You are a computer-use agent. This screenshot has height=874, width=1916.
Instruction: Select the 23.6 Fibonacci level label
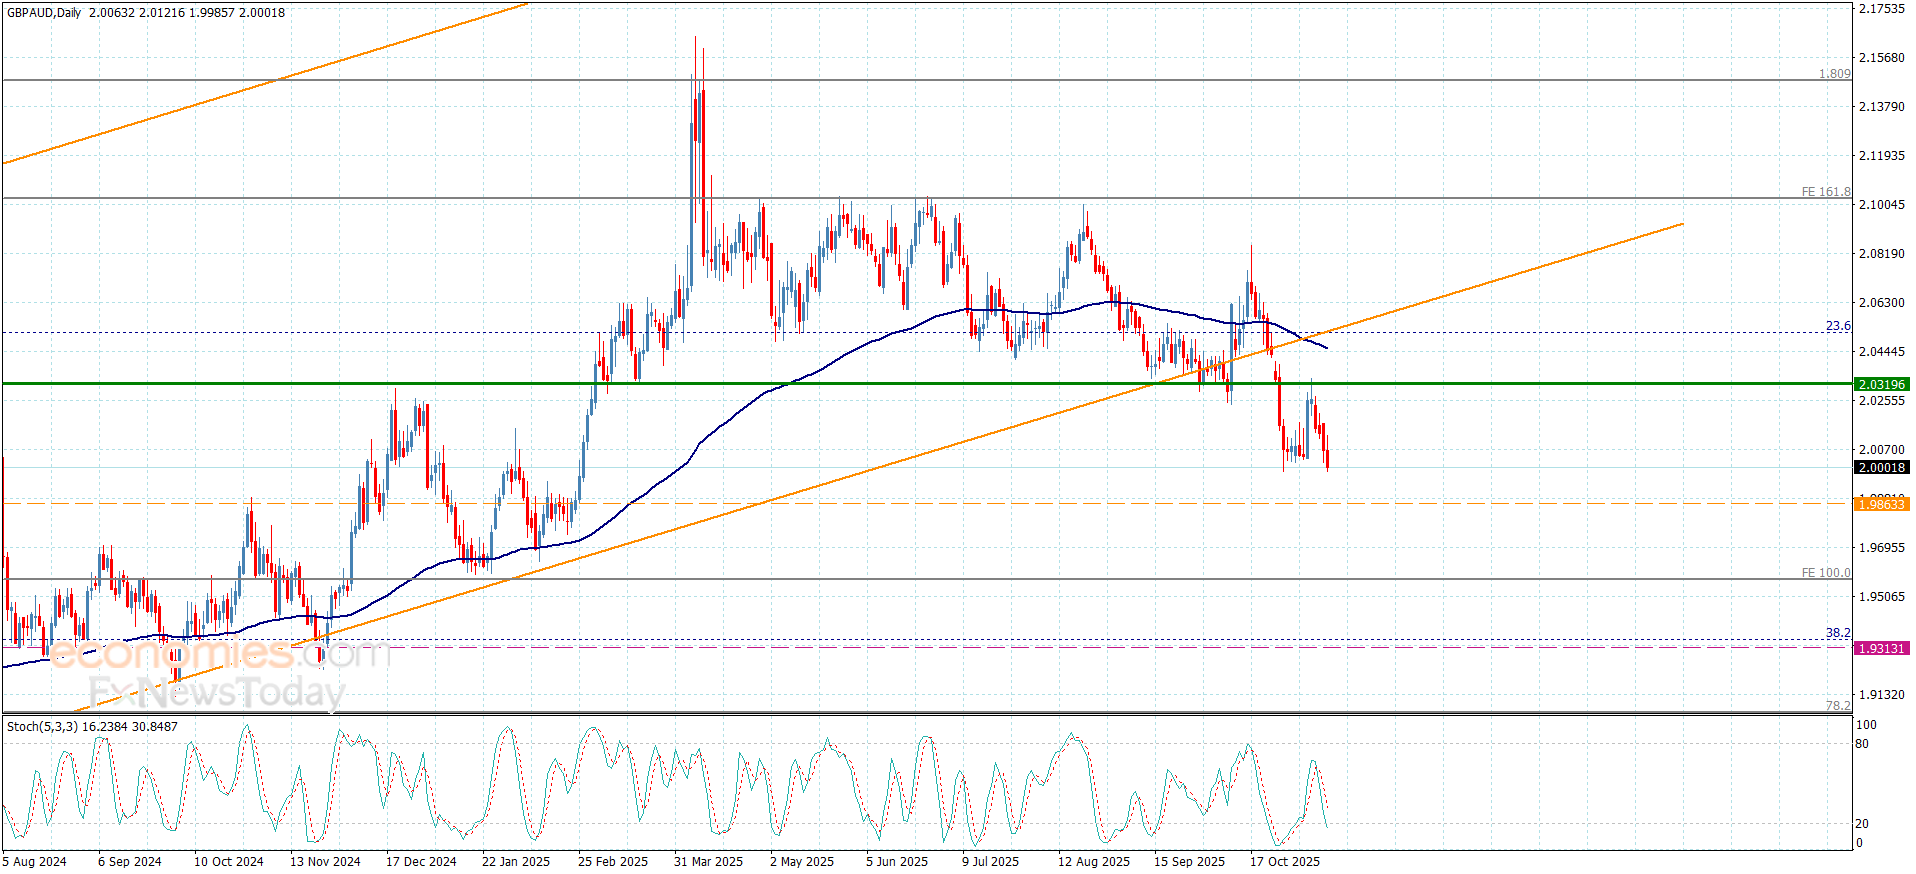tap(1838, 326)
